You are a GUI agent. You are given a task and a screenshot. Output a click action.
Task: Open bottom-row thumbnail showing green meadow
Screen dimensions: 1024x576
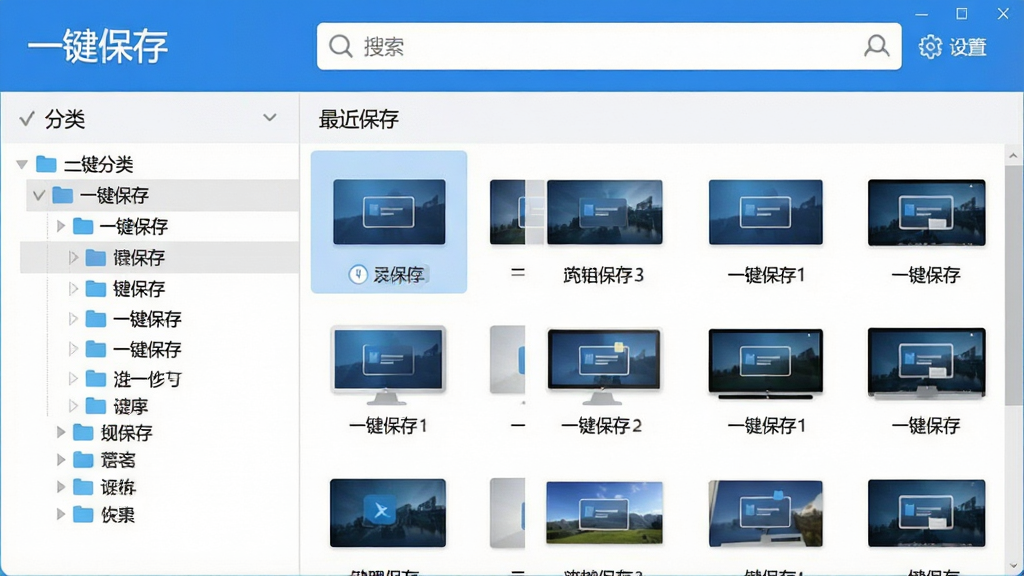(x=604, y=513)
